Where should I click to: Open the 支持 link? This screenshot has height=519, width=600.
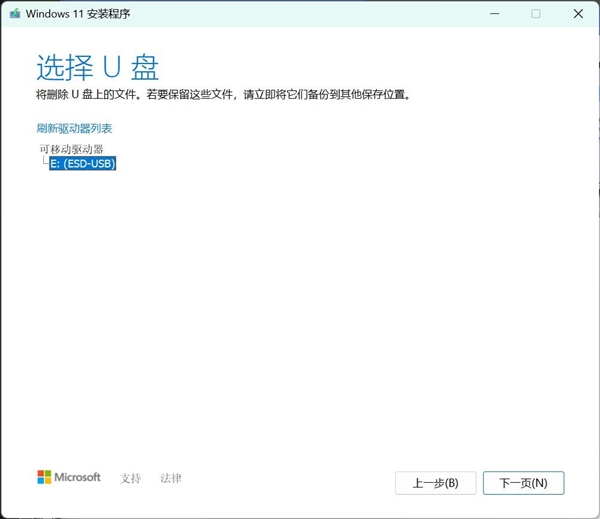[130, 478]
